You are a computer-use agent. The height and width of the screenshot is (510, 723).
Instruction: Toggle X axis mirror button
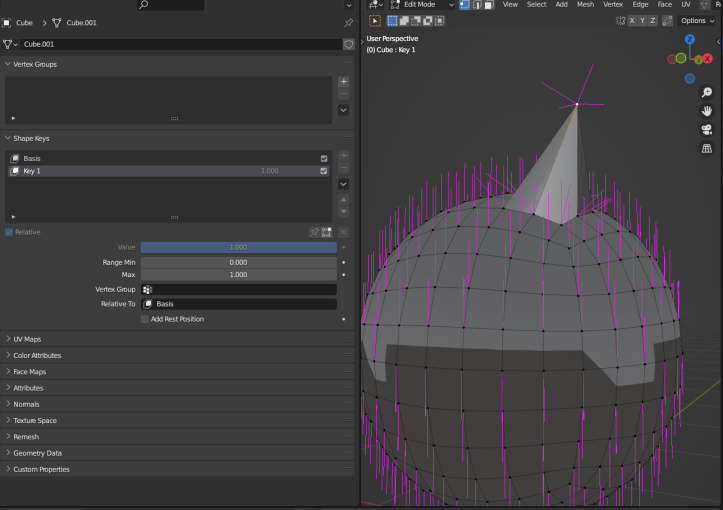(632, 21)
